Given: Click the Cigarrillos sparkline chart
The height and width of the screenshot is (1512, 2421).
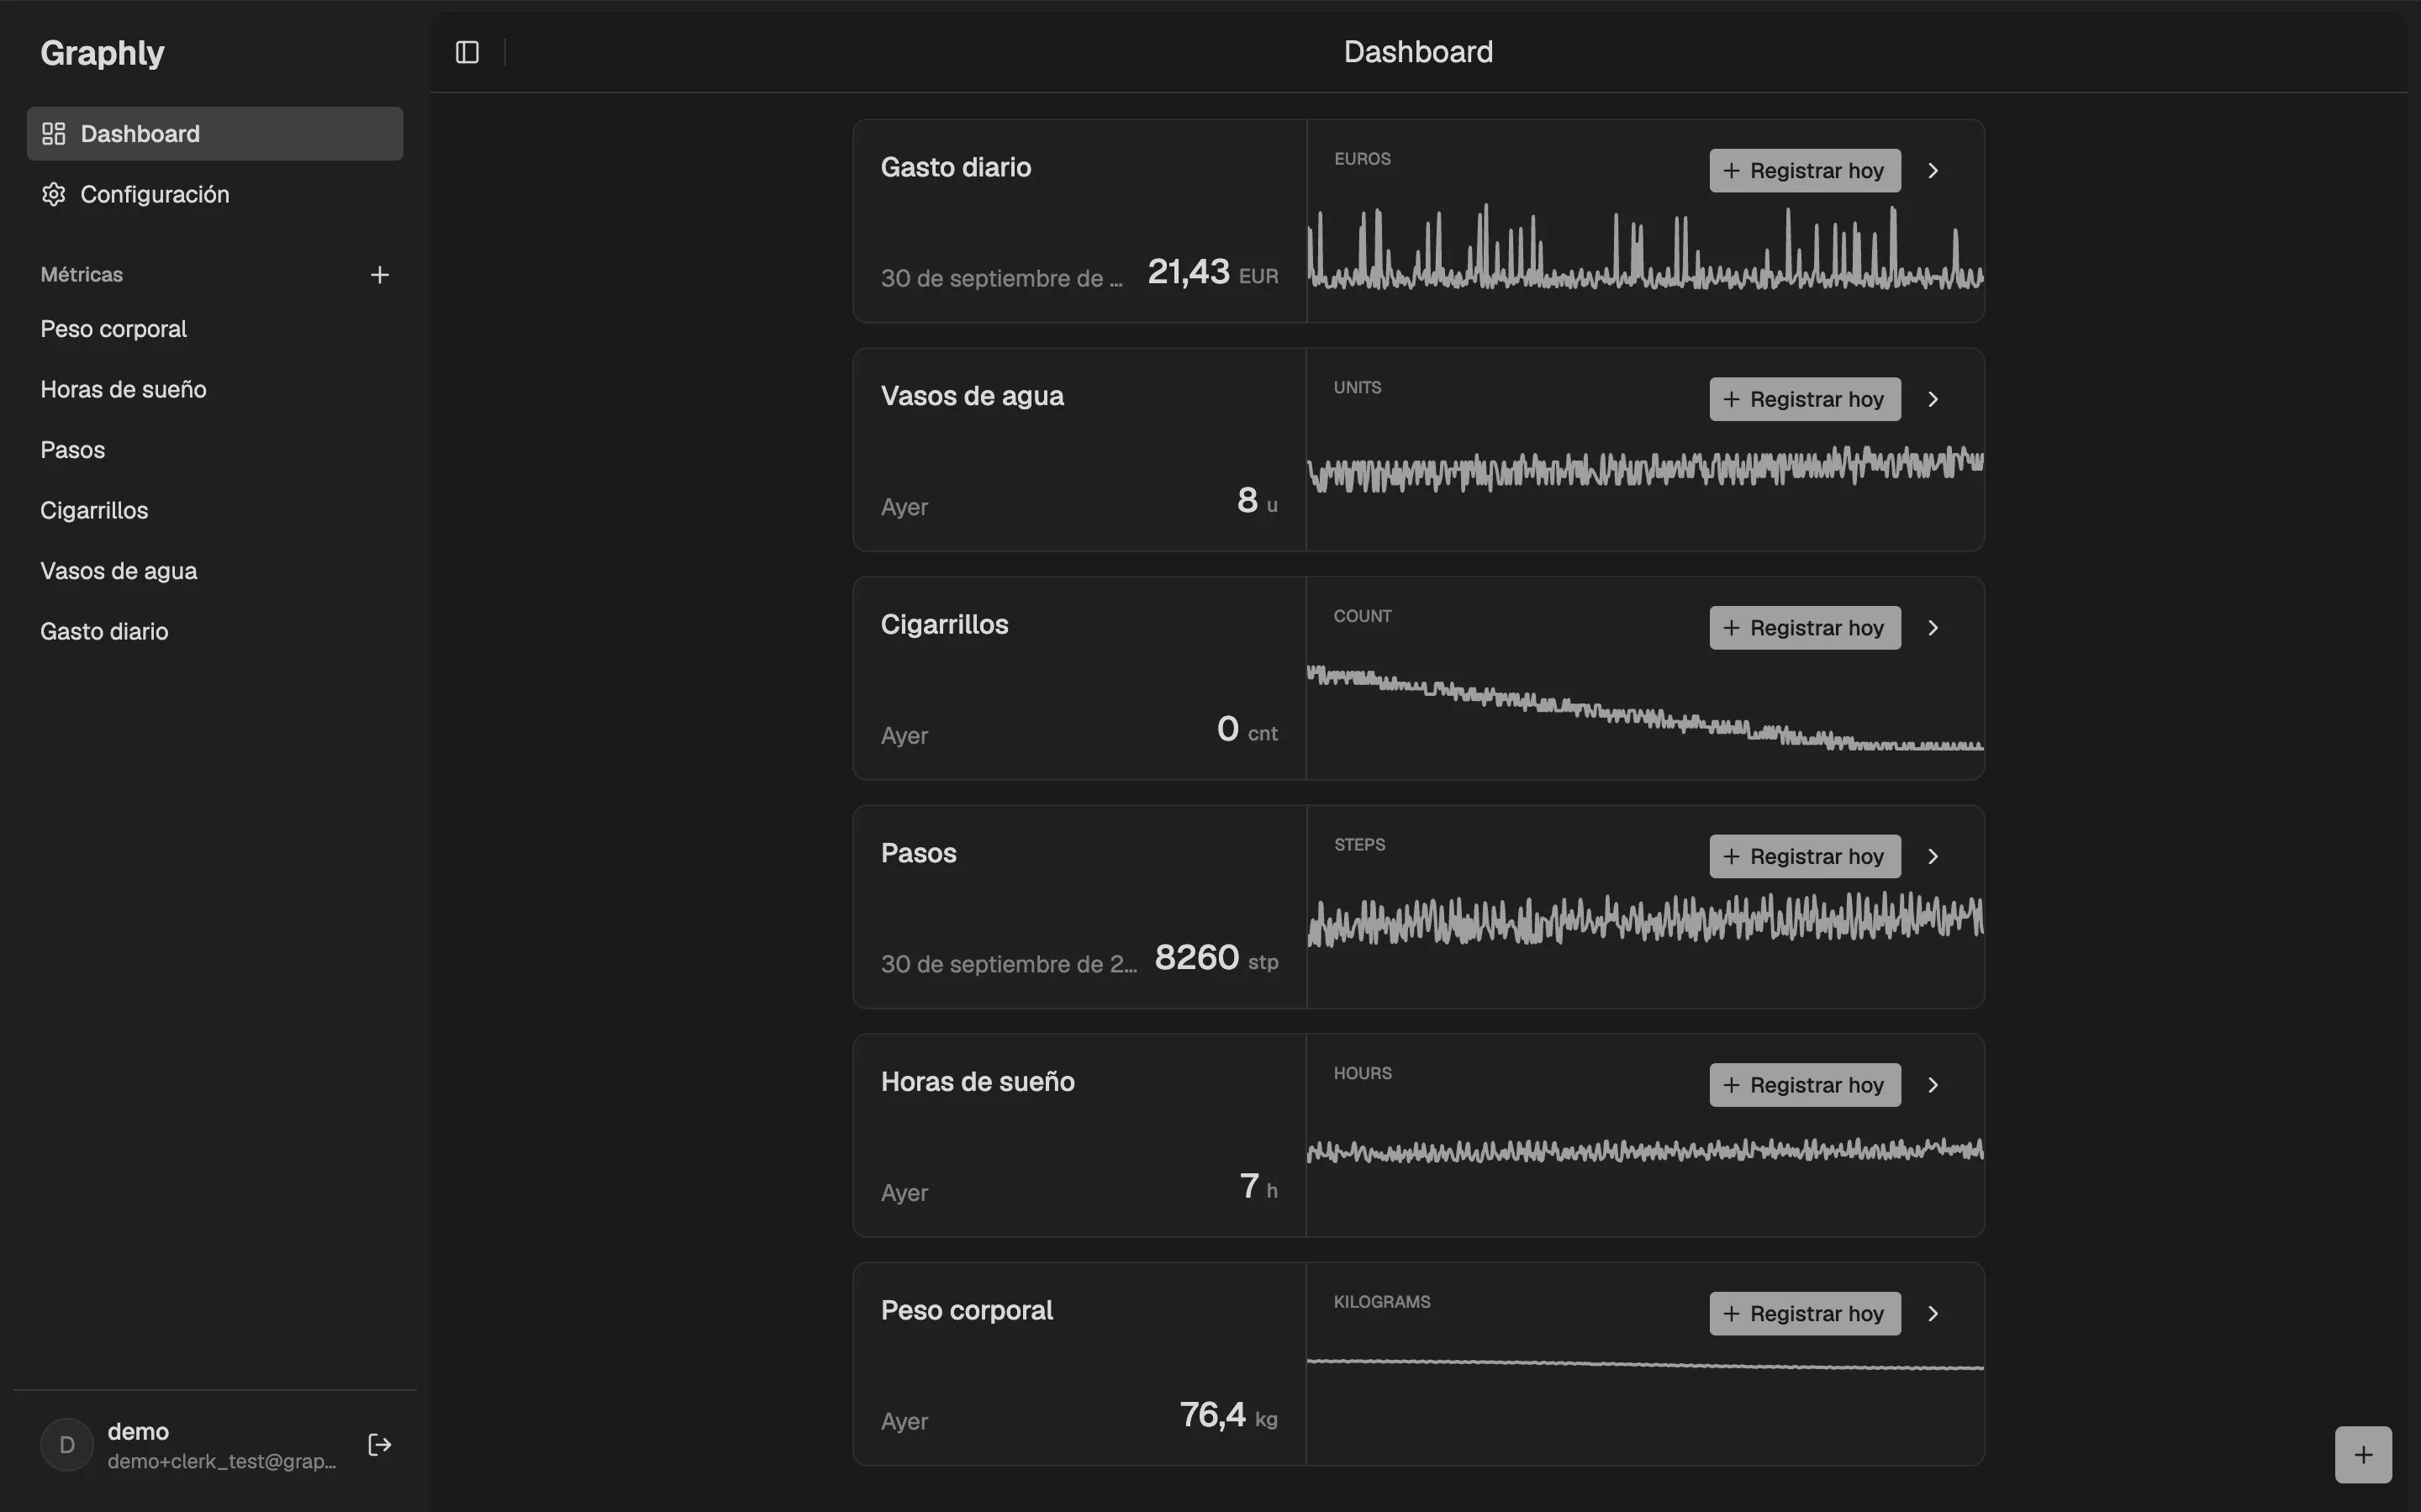Looking at the screenshot, I should point(1645,707).
